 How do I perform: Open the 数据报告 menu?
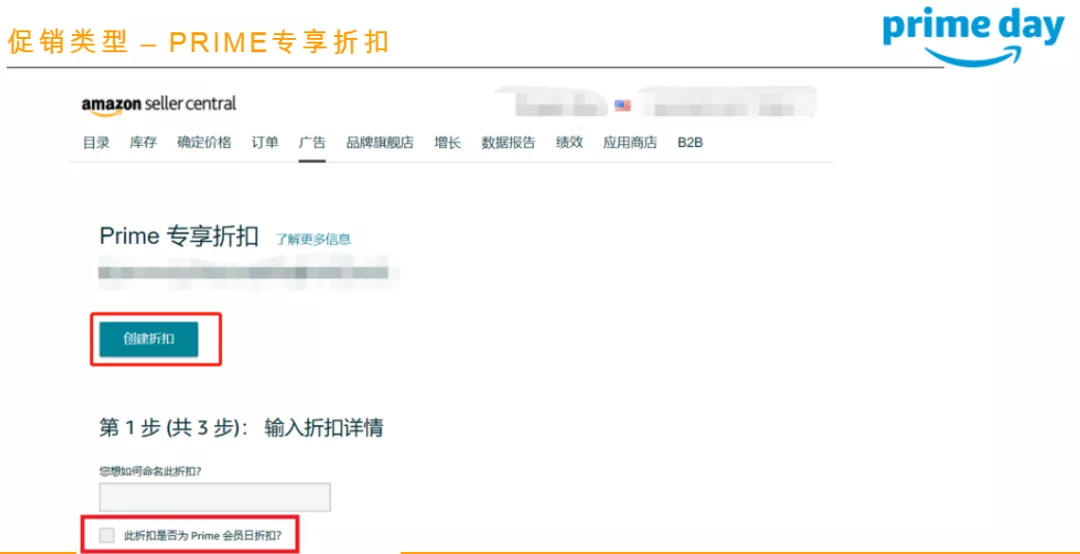[x=508, y=143]
